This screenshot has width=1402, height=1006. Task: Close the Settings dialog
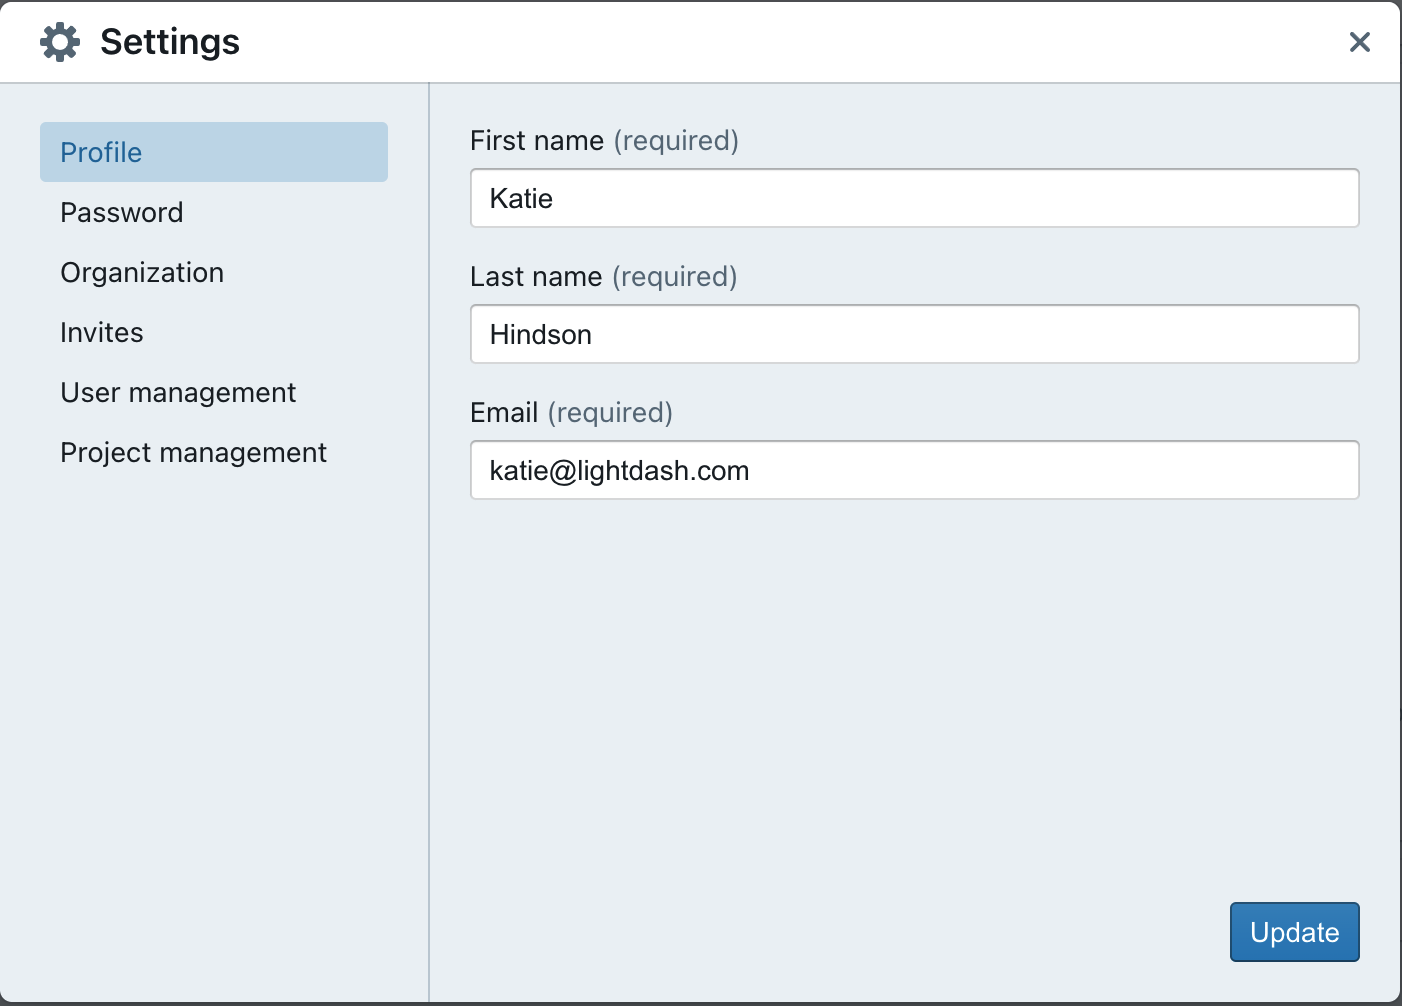tap(1359, 42)
